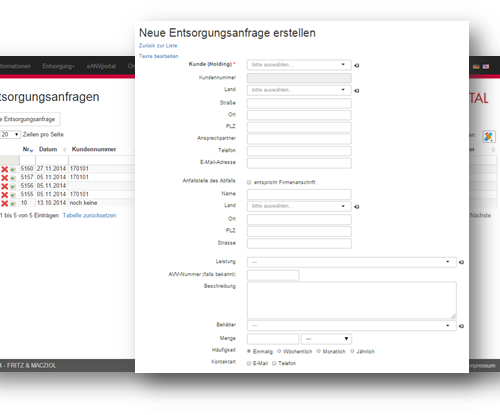Screen dimensions: 500x415
Task: Switch language using the German flag
Action: point(476,67)
